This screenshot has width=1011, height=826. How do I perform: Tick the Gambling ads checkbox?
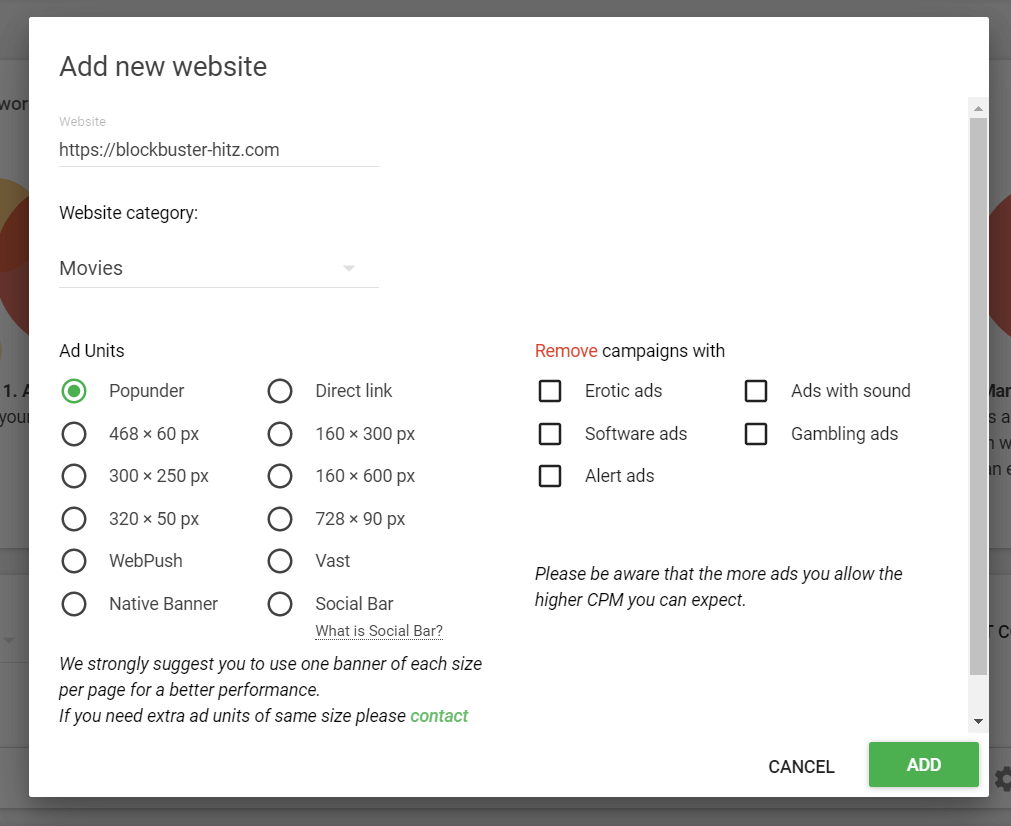[x=756, y=434]
